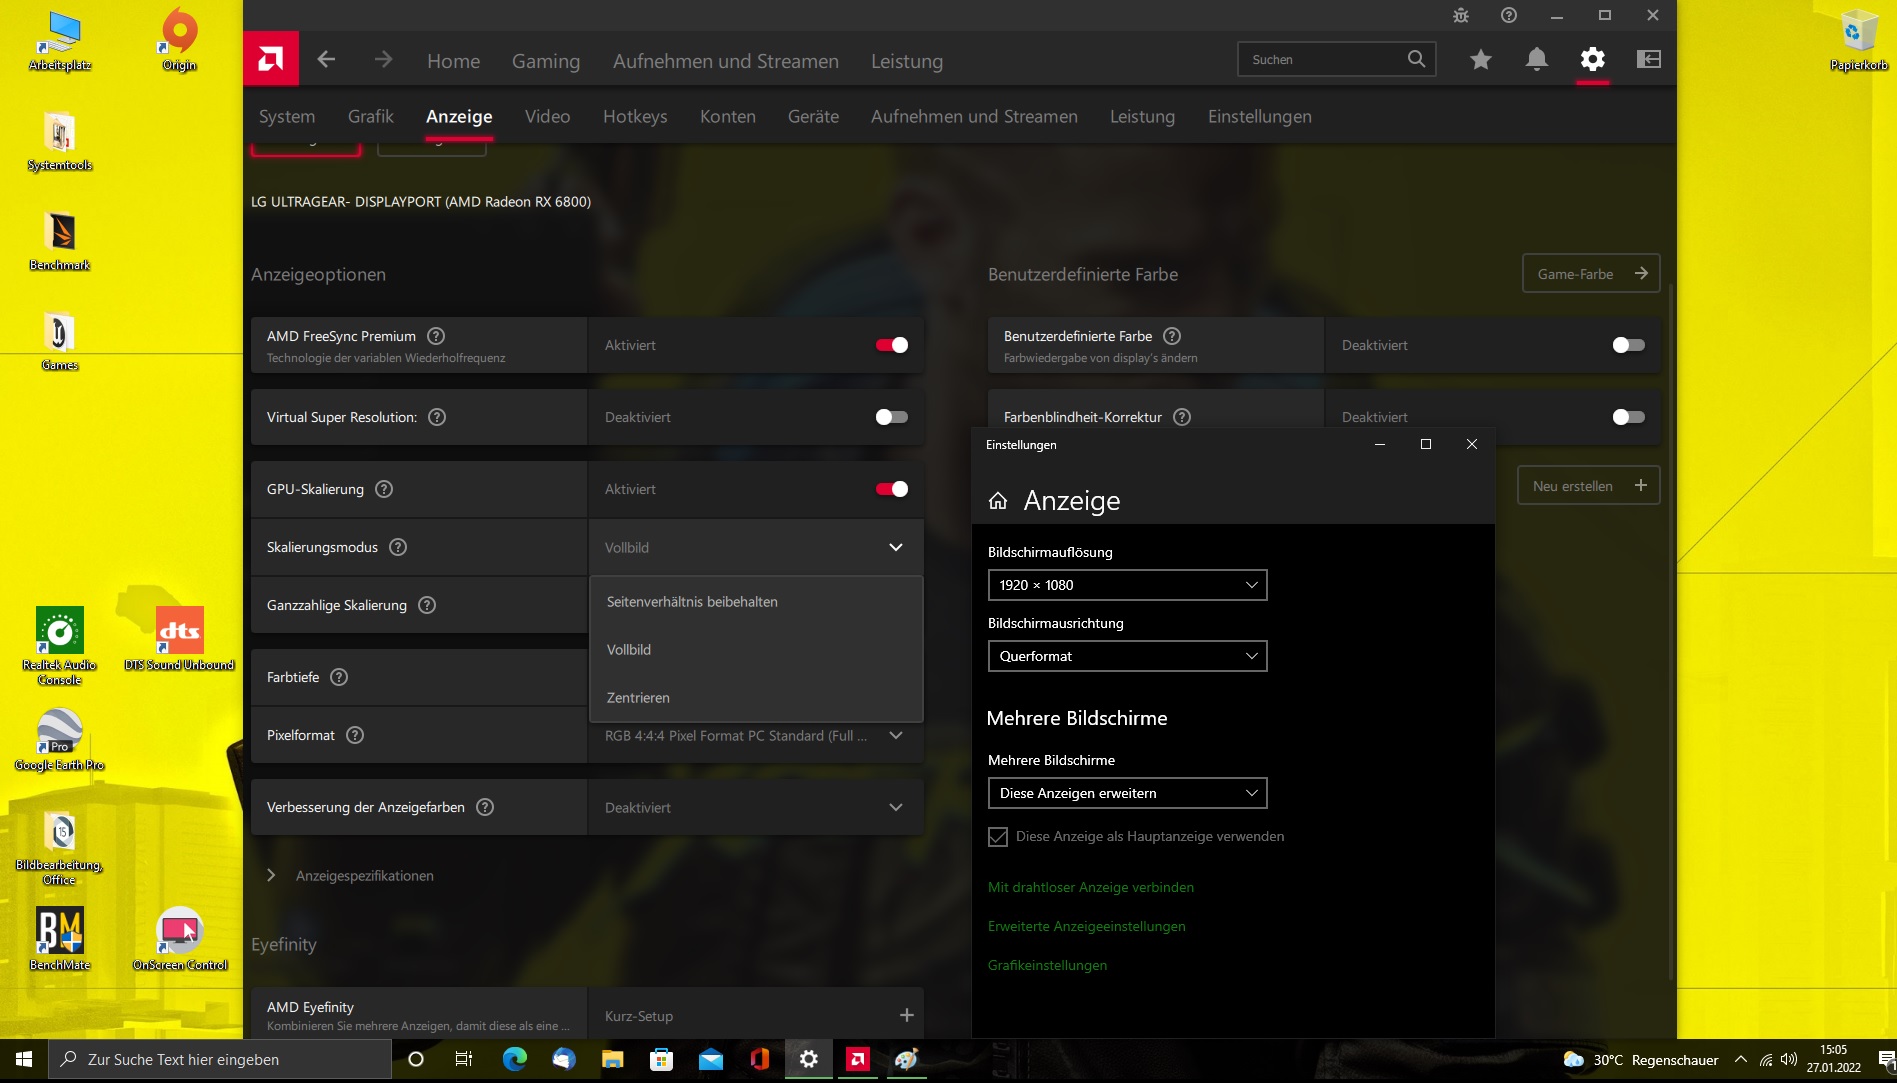Switch to the Geräte tab
The height and width of the screenshot is (1083, 1897).
click(x=813, y=116)
